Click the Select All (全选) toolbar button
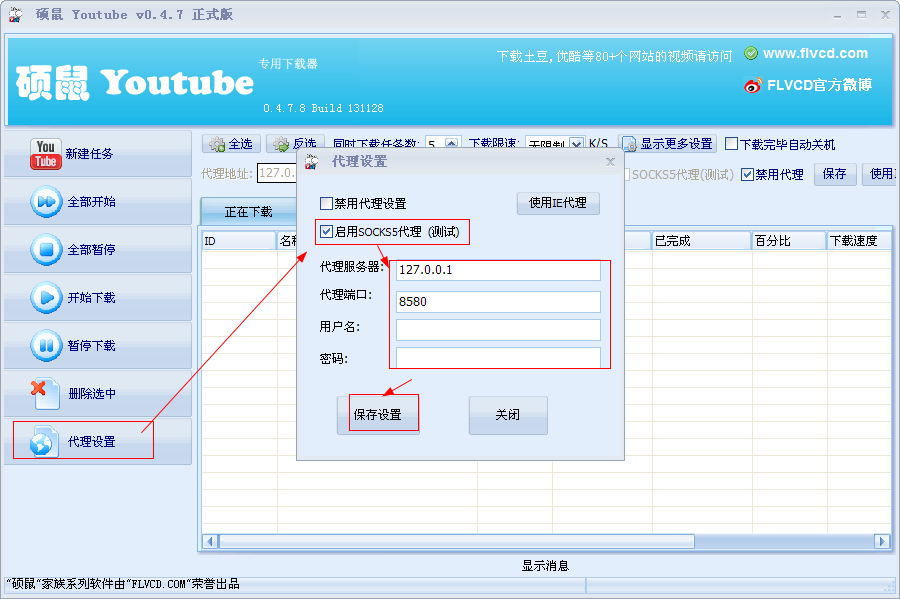This screenshot has height=599, width=900. 231,144
